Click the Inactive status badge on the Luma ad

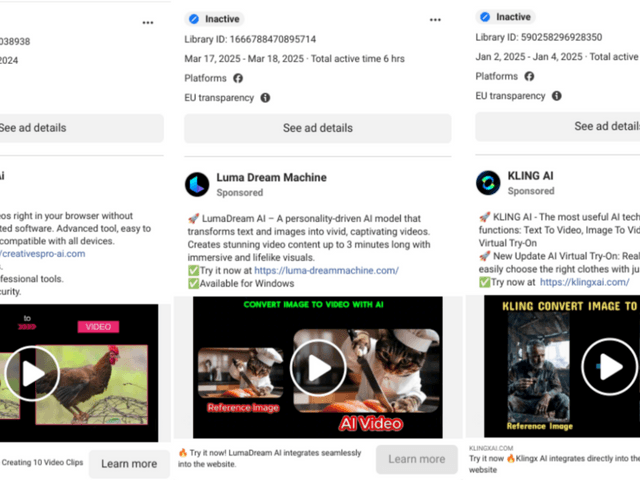(214, 19)
